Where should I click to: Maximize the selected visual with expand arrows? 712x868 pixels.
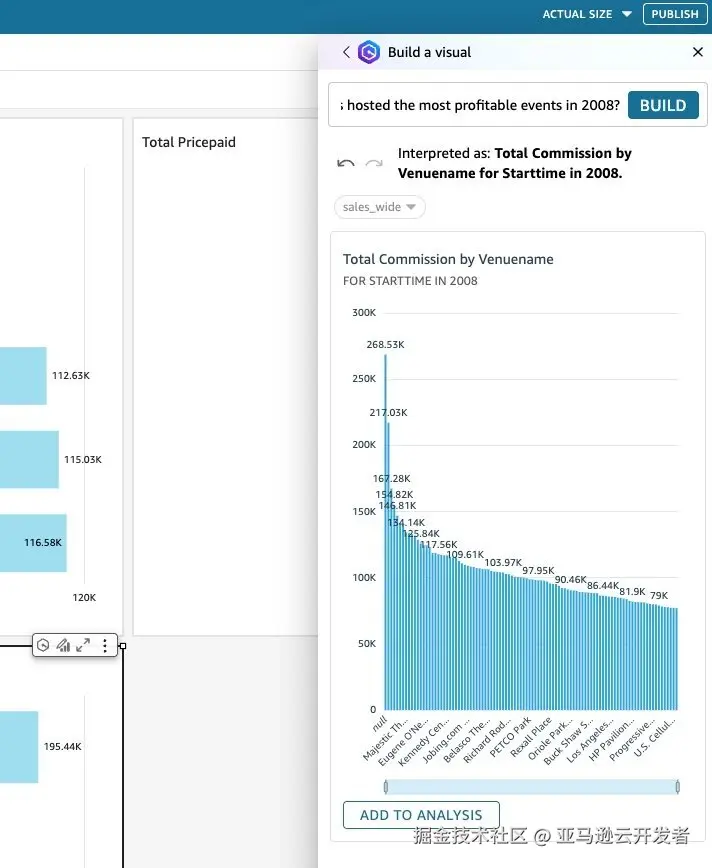tap(83, 646)
